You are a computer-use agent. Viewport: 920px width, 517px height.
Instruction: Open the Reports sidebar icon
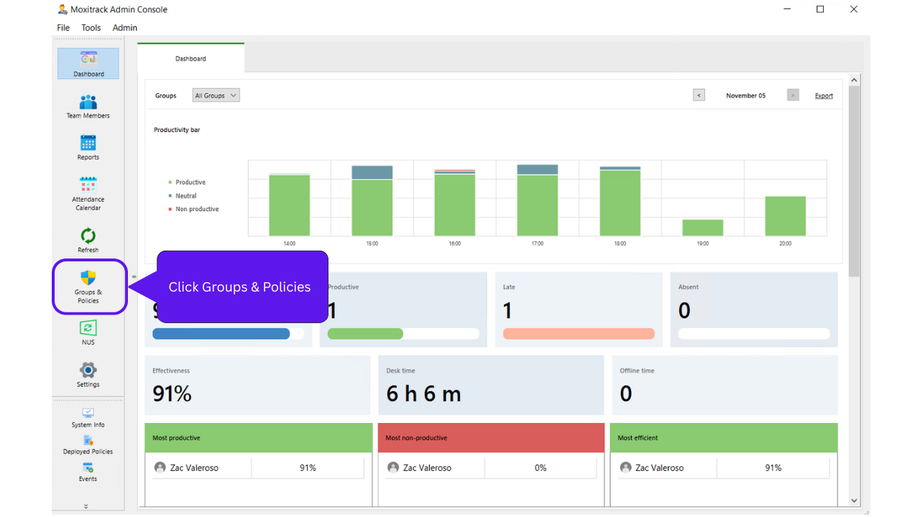click(x=88, y=147)
